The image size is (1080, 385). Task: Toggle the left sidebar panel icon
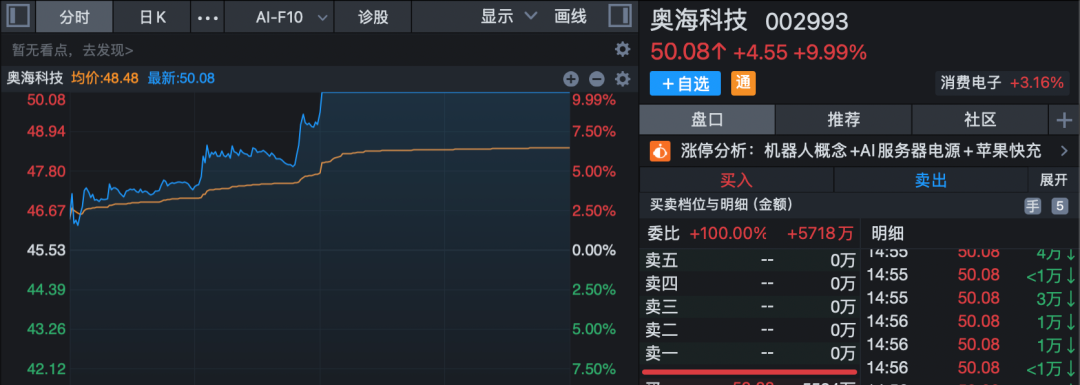point(18,16)
